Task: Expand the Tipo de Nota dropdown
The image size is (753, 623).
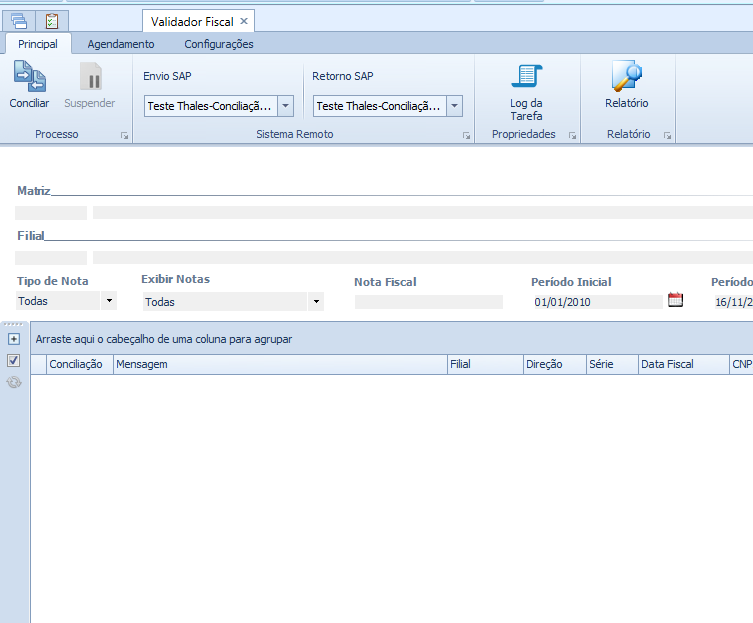Action: pos(109,301)
